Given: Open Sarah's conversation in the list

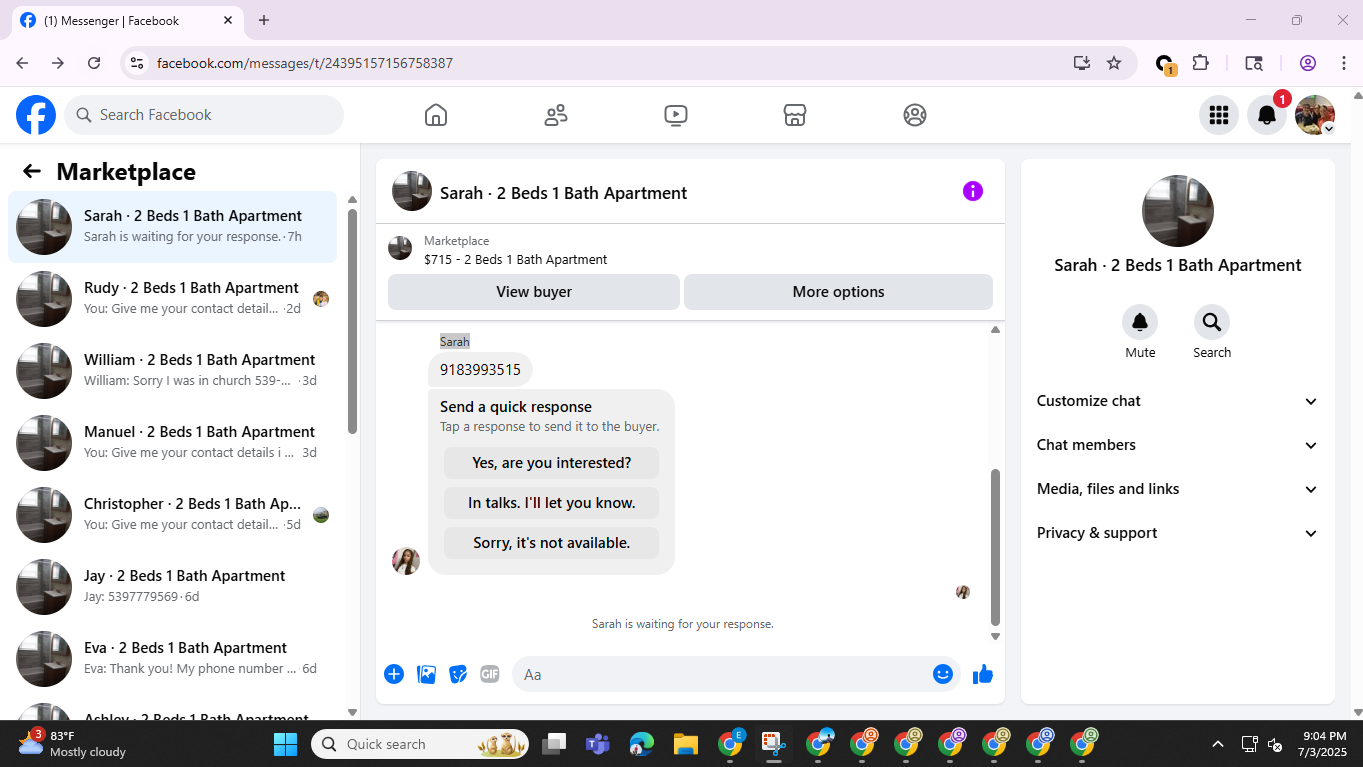Looking at the screenshot, I should (172, 227).
